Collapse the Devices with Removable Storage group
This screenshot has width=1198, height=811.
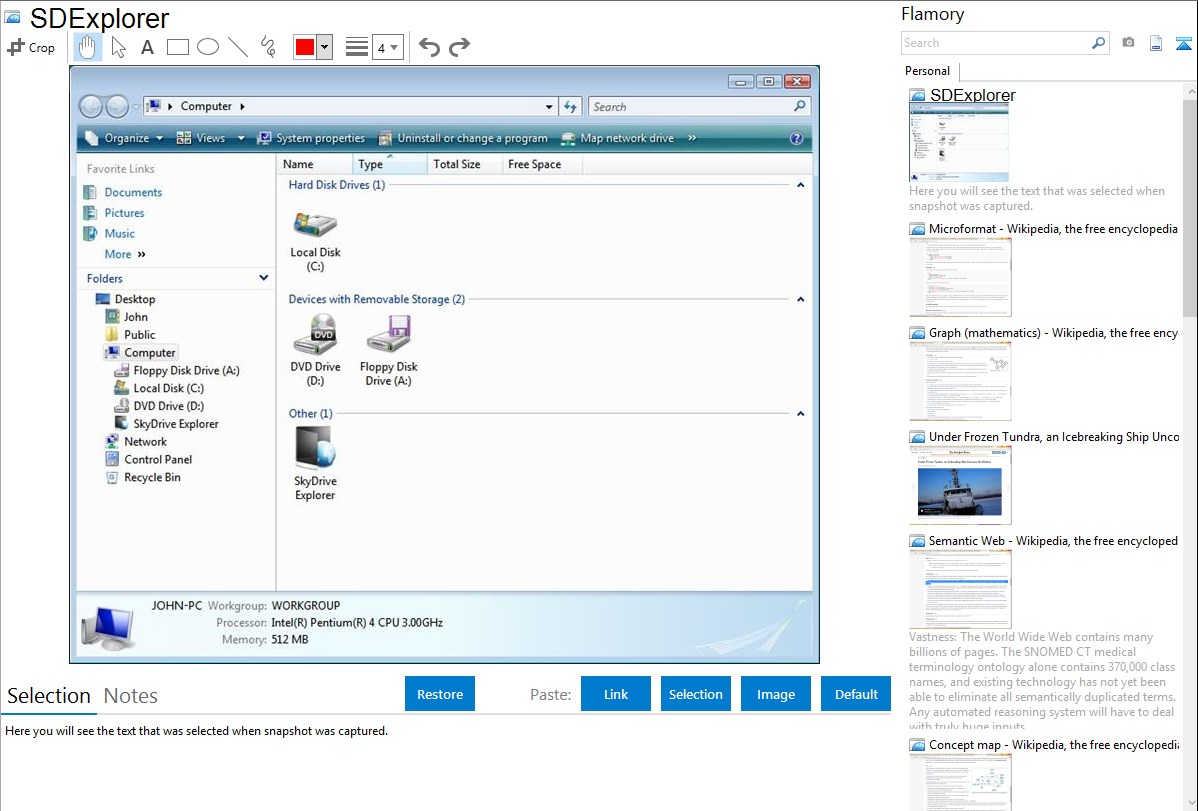click(800, 300)
